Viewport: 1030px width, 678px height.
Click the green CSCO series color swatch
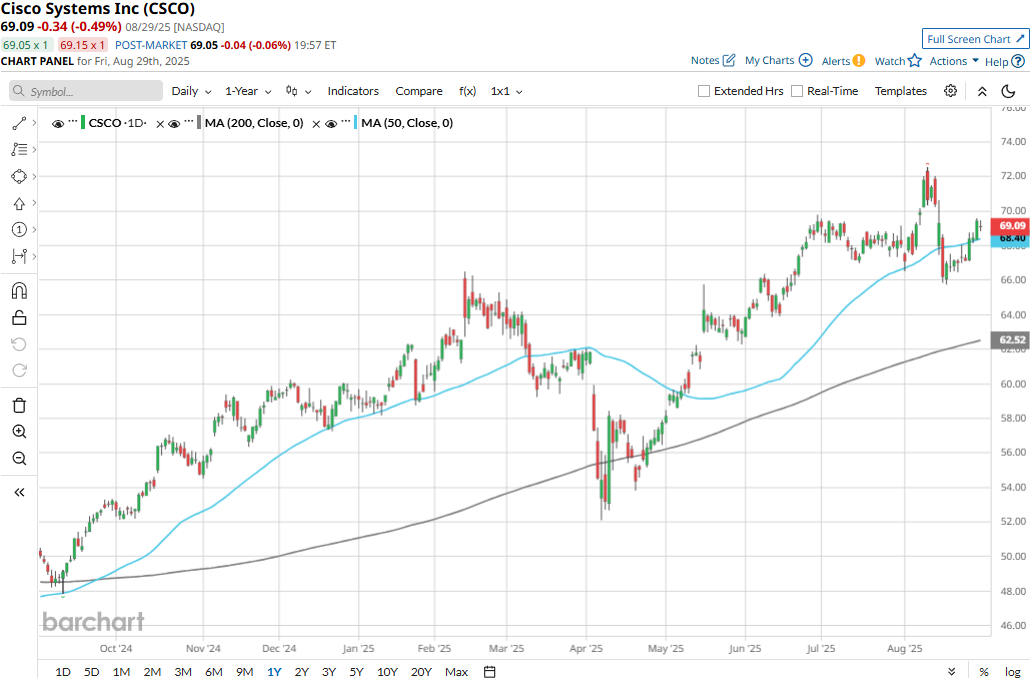83,122
